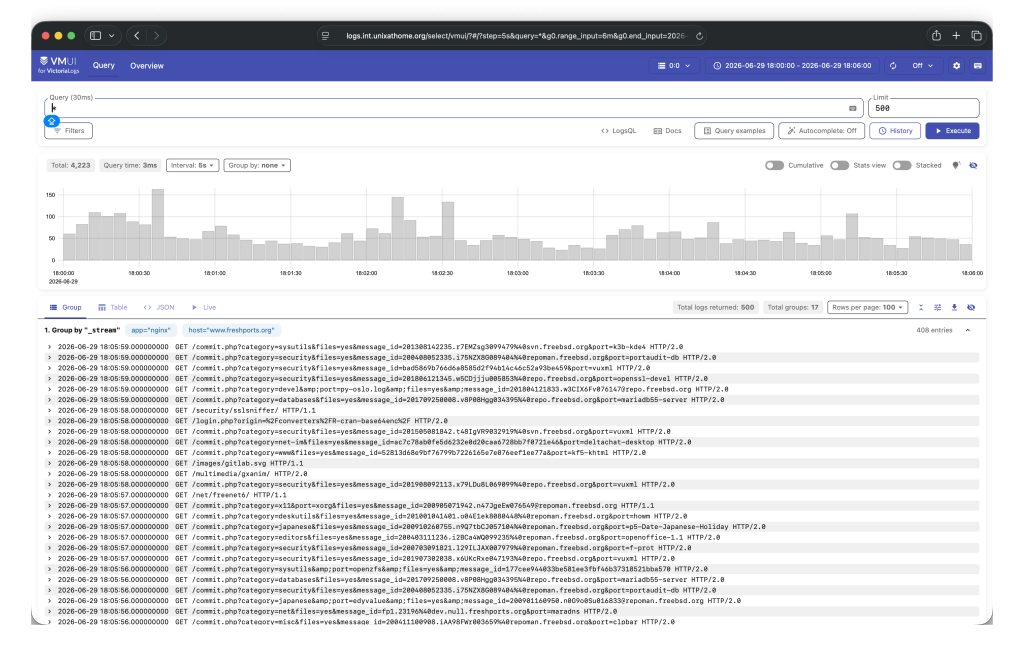Screen dimensions: 1024x666
Task: Download logs using the download icon
Action: pyautogui.click(x=954, y=308)
